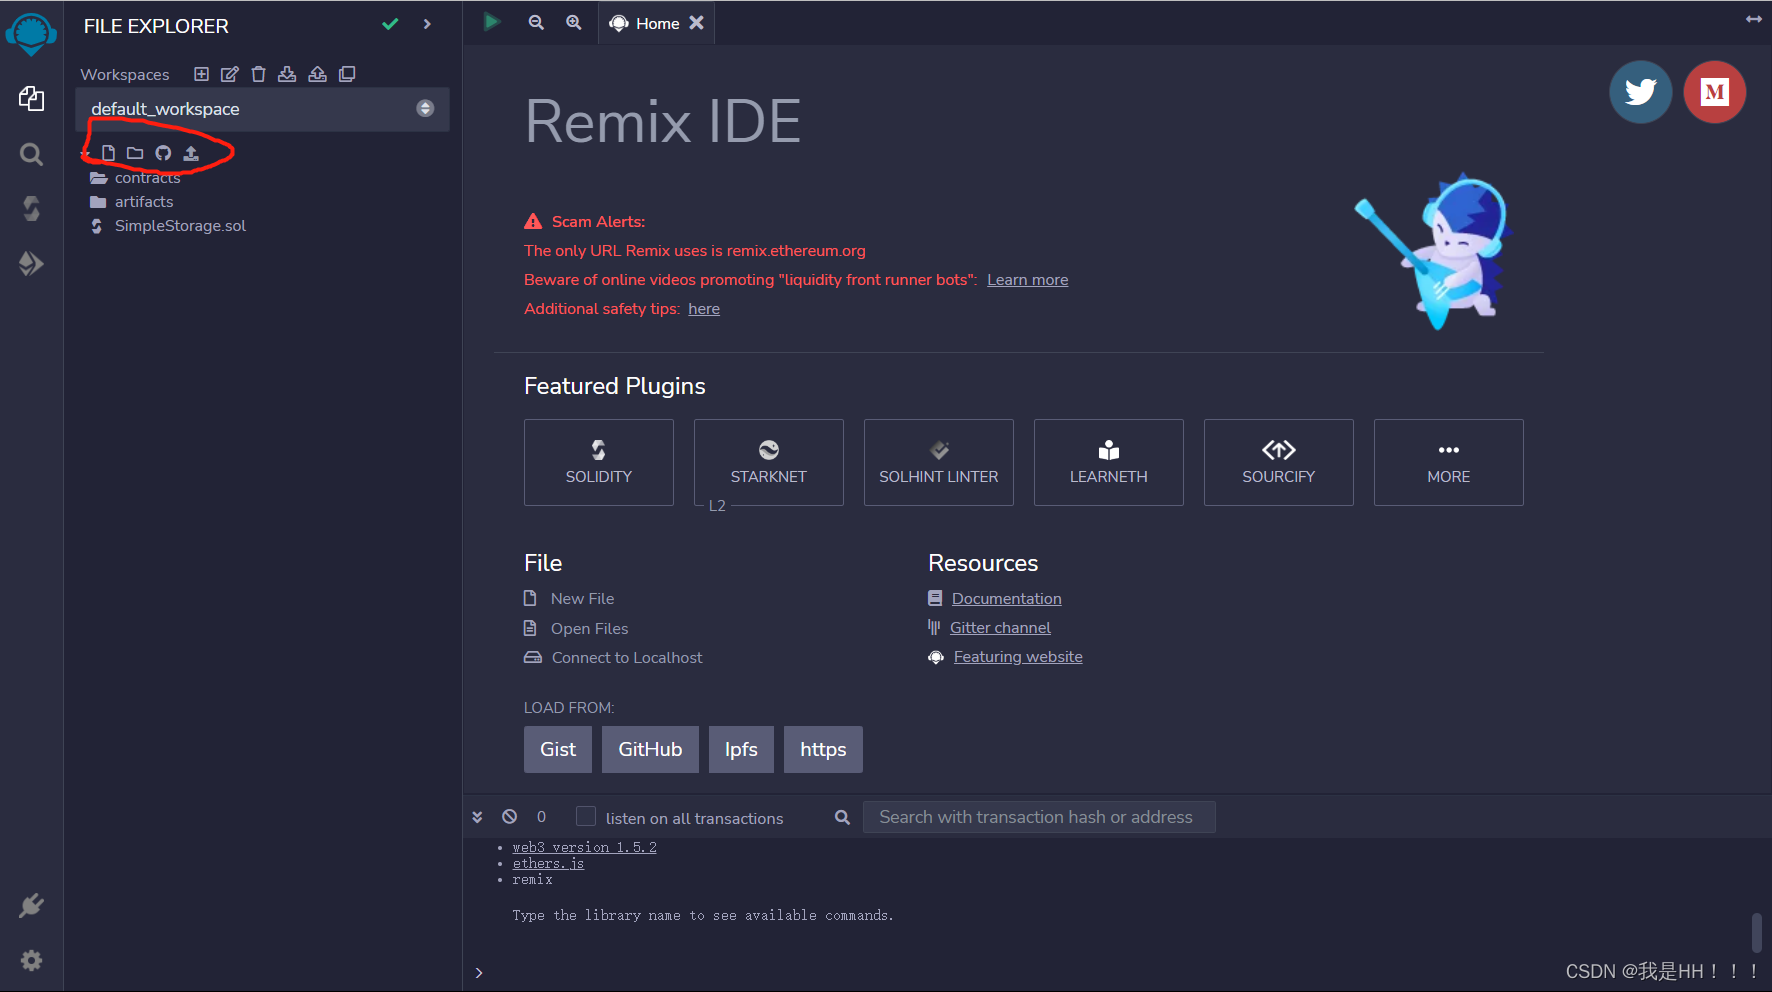
Task: Load from Gist button
Action: click(558, 749)
